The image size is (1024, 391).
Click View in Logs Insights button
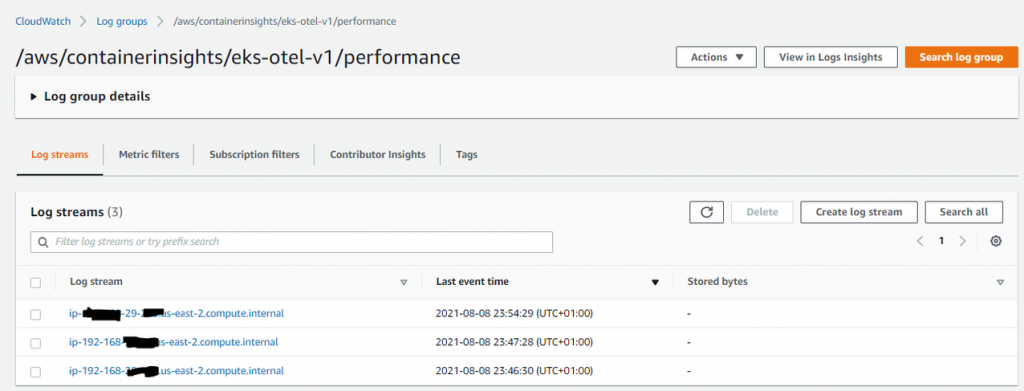pyautogui.click(x=831, y=57)
